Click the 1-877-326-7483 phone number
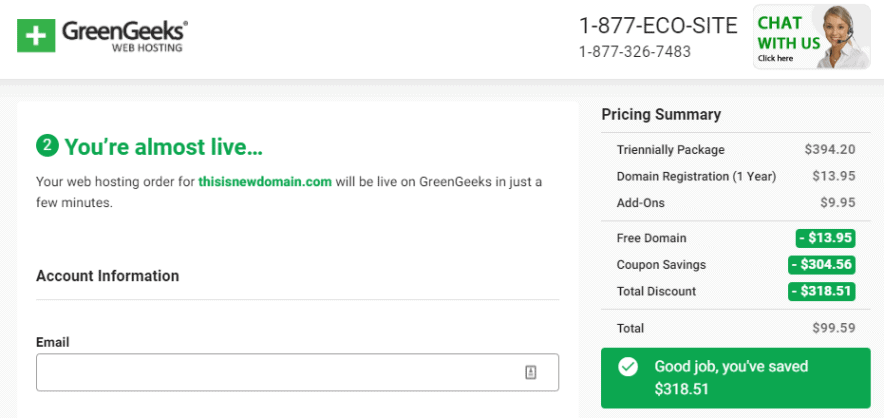The image size is (884, 418). pyautogui.click(x=635, y=52)
